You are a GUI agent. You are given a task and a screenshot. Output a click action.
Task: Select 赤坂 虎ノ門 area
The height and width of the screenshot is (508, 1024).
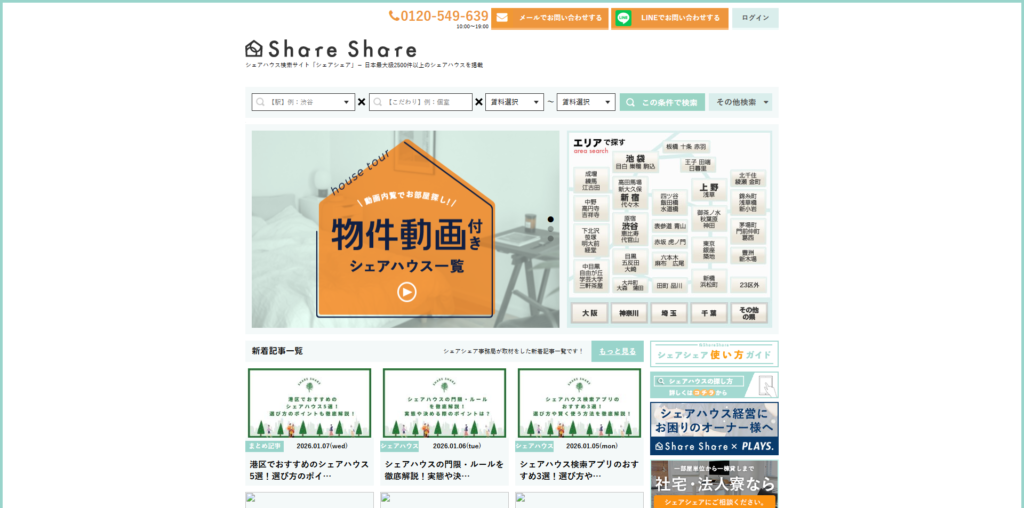[669, 242]
